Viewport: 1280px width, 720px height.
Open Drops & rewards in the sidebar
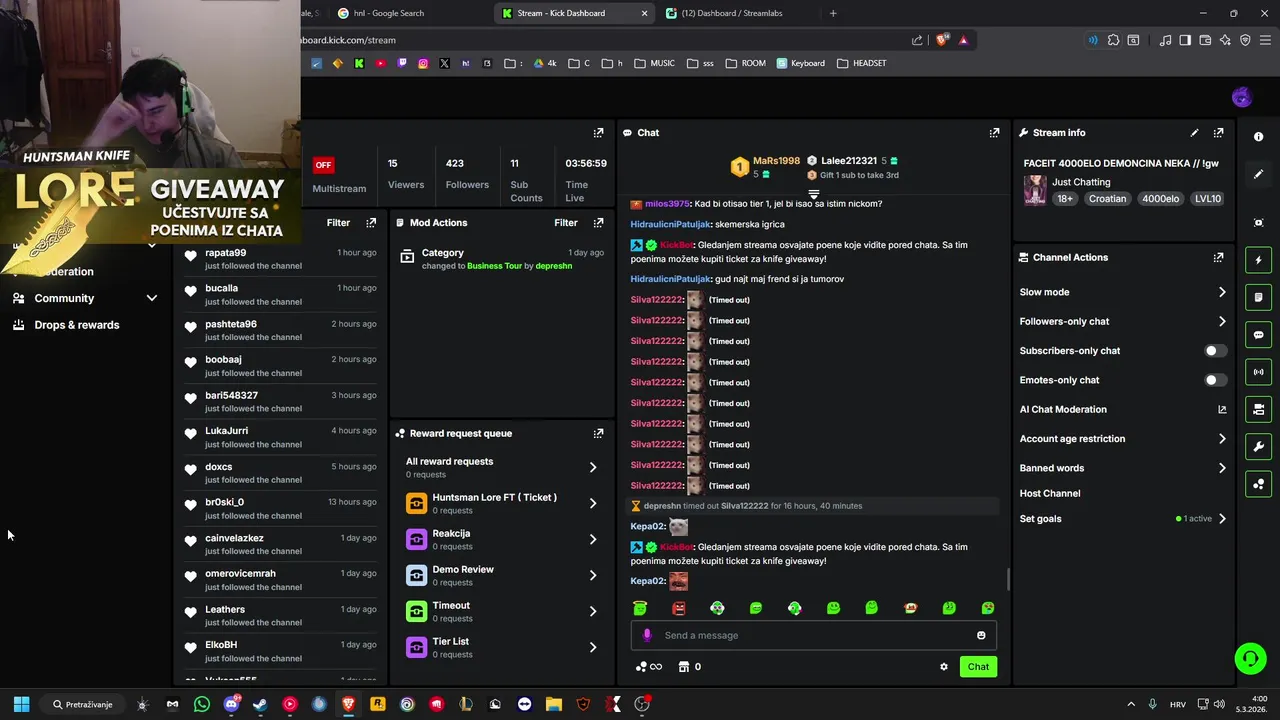pyautogui.click(x=77, y=325)
